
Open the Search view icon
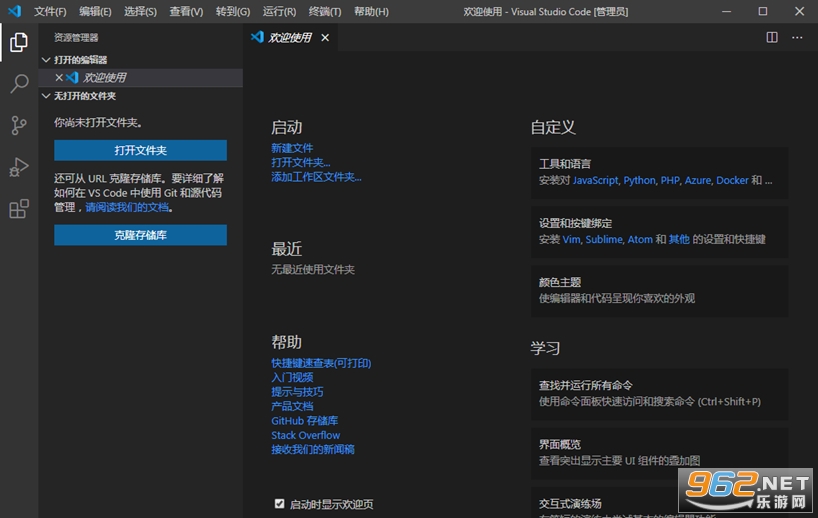[x=19, y=83]
